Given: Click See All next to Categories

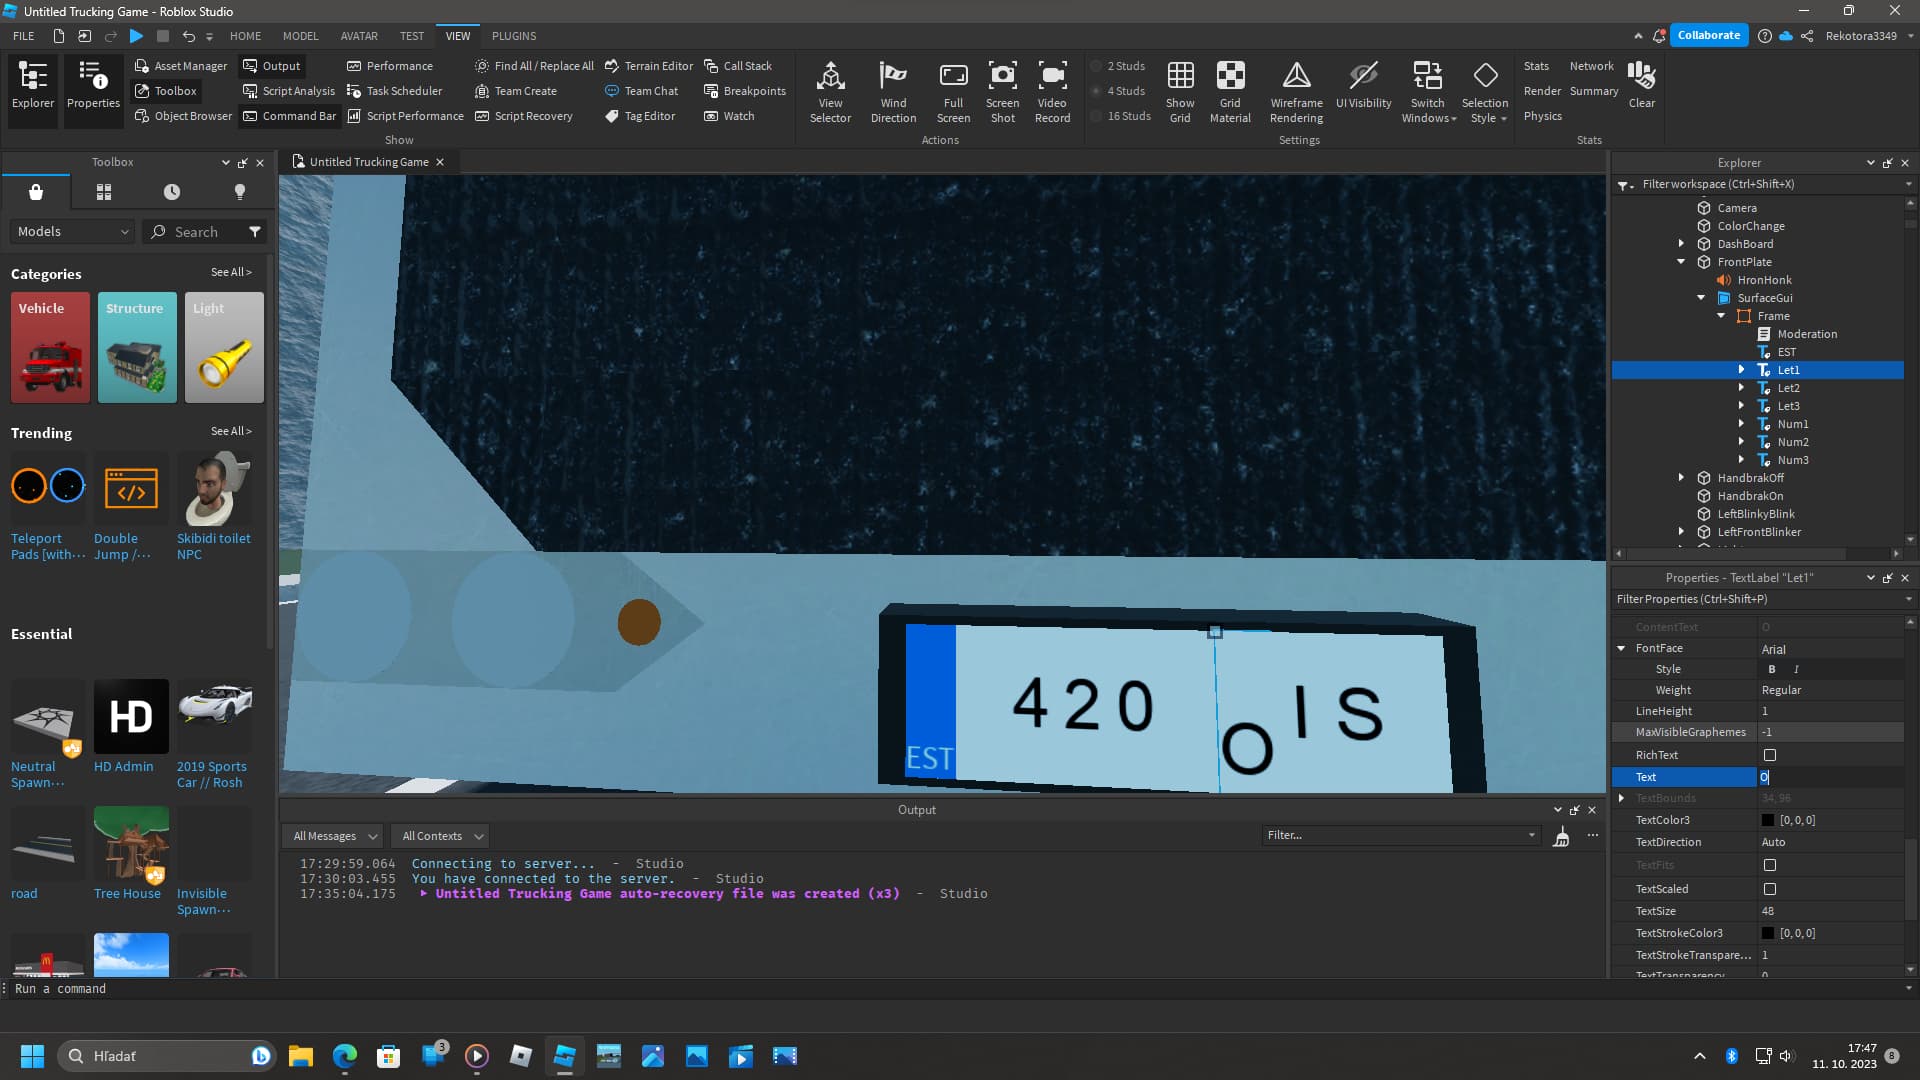Looking at the screenshot, I should pyautogui.click(x=231, y=272).
